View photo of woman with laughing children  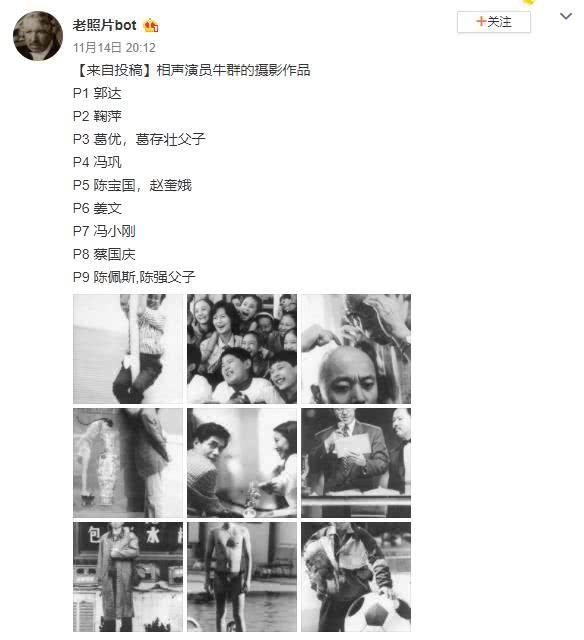(x=242, y=349)
